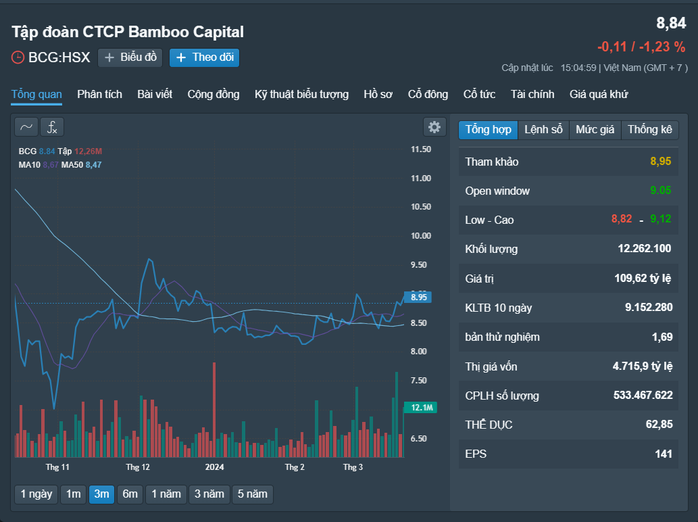Click the EPS value 141

pyautogui.click(x=663, y=454)
